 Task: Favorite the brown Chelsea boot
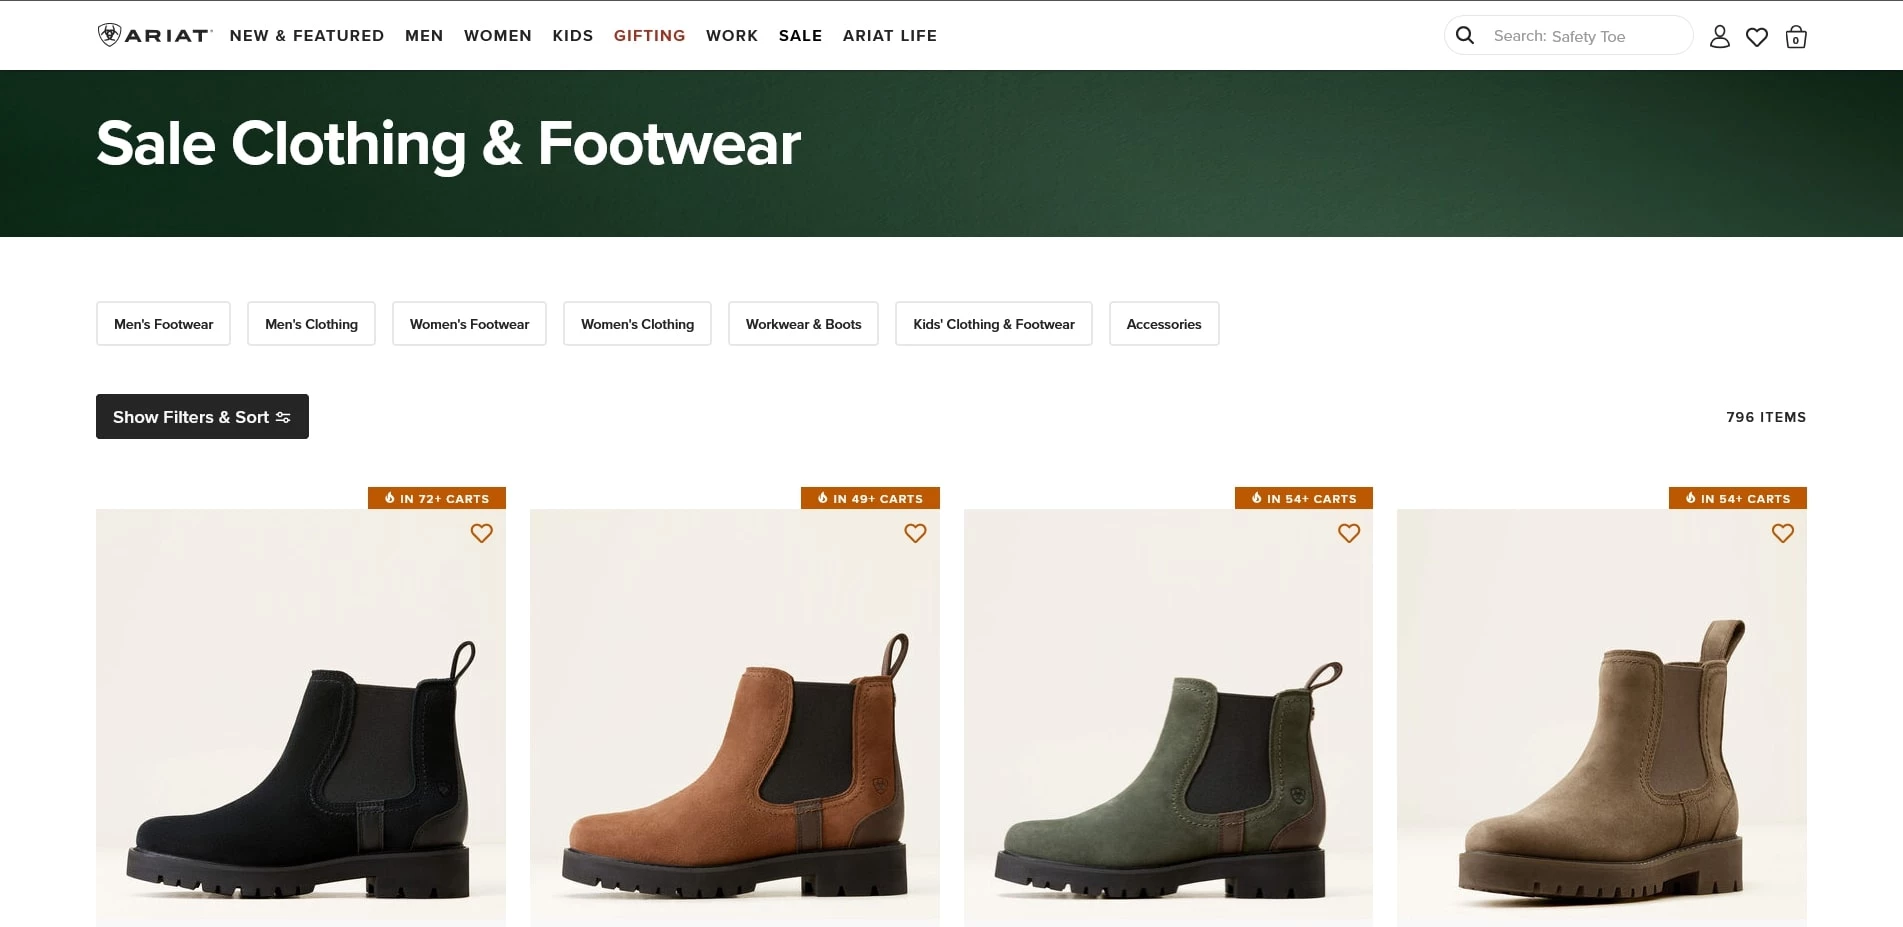coord(915,533)
